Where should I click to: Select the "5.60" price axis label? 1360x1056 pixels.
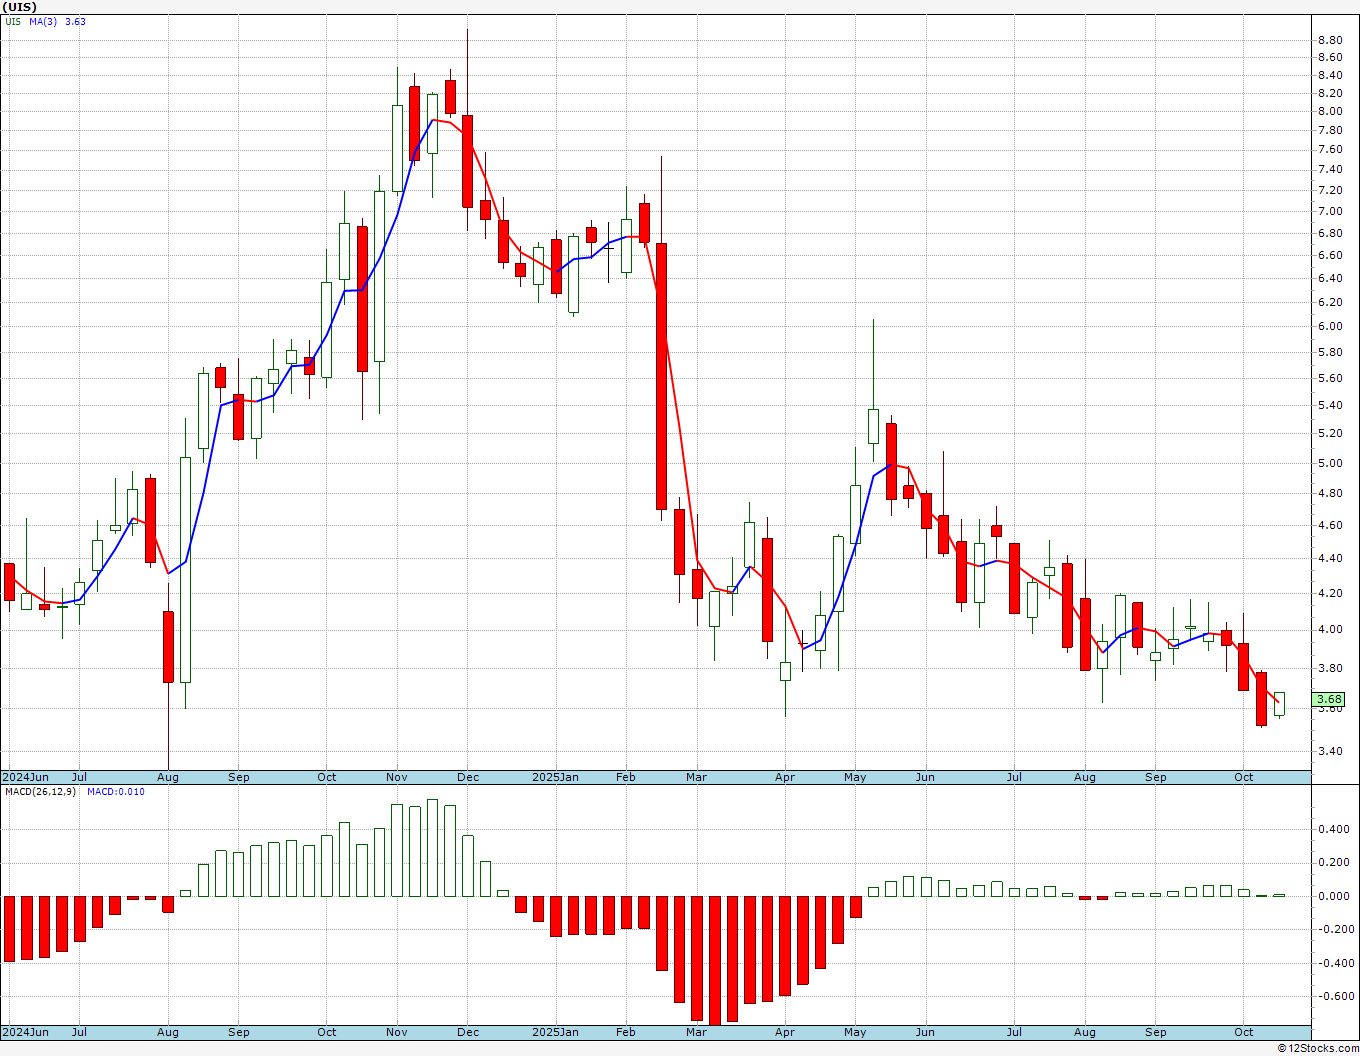(1330, 378)
